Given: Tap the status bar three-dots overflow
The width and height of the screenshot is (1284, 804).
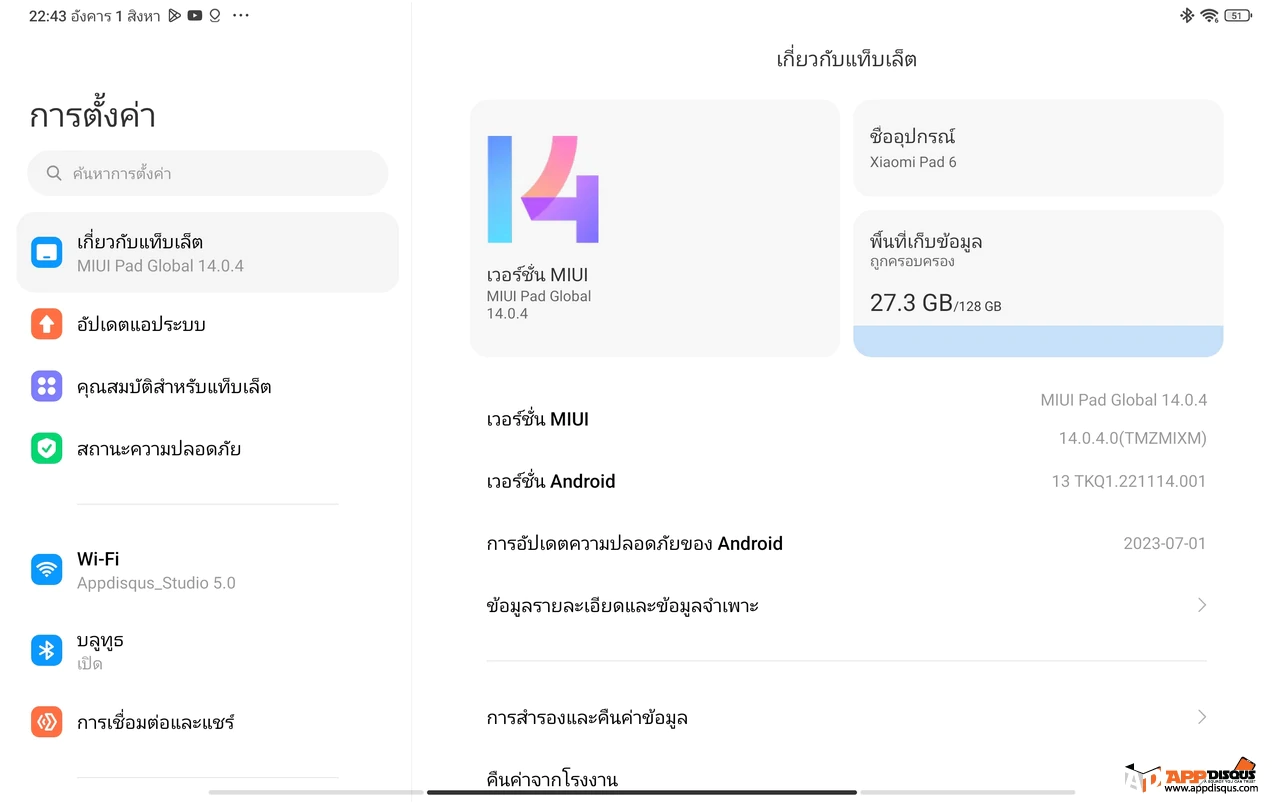Looking at the screenshot, I should [240, 15].
